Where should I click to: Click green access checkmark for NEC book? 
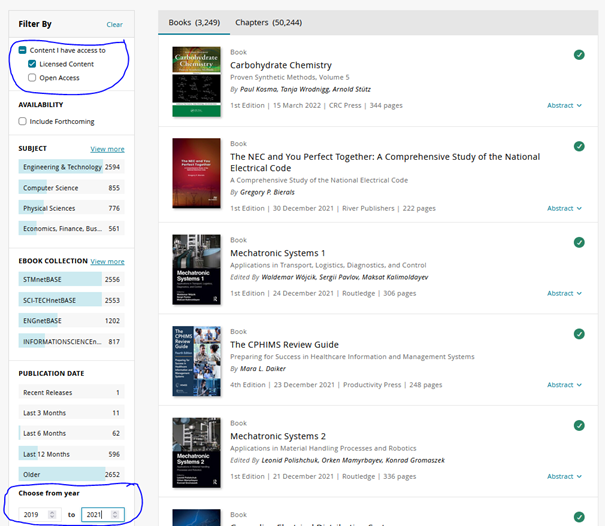click(579, 146)
